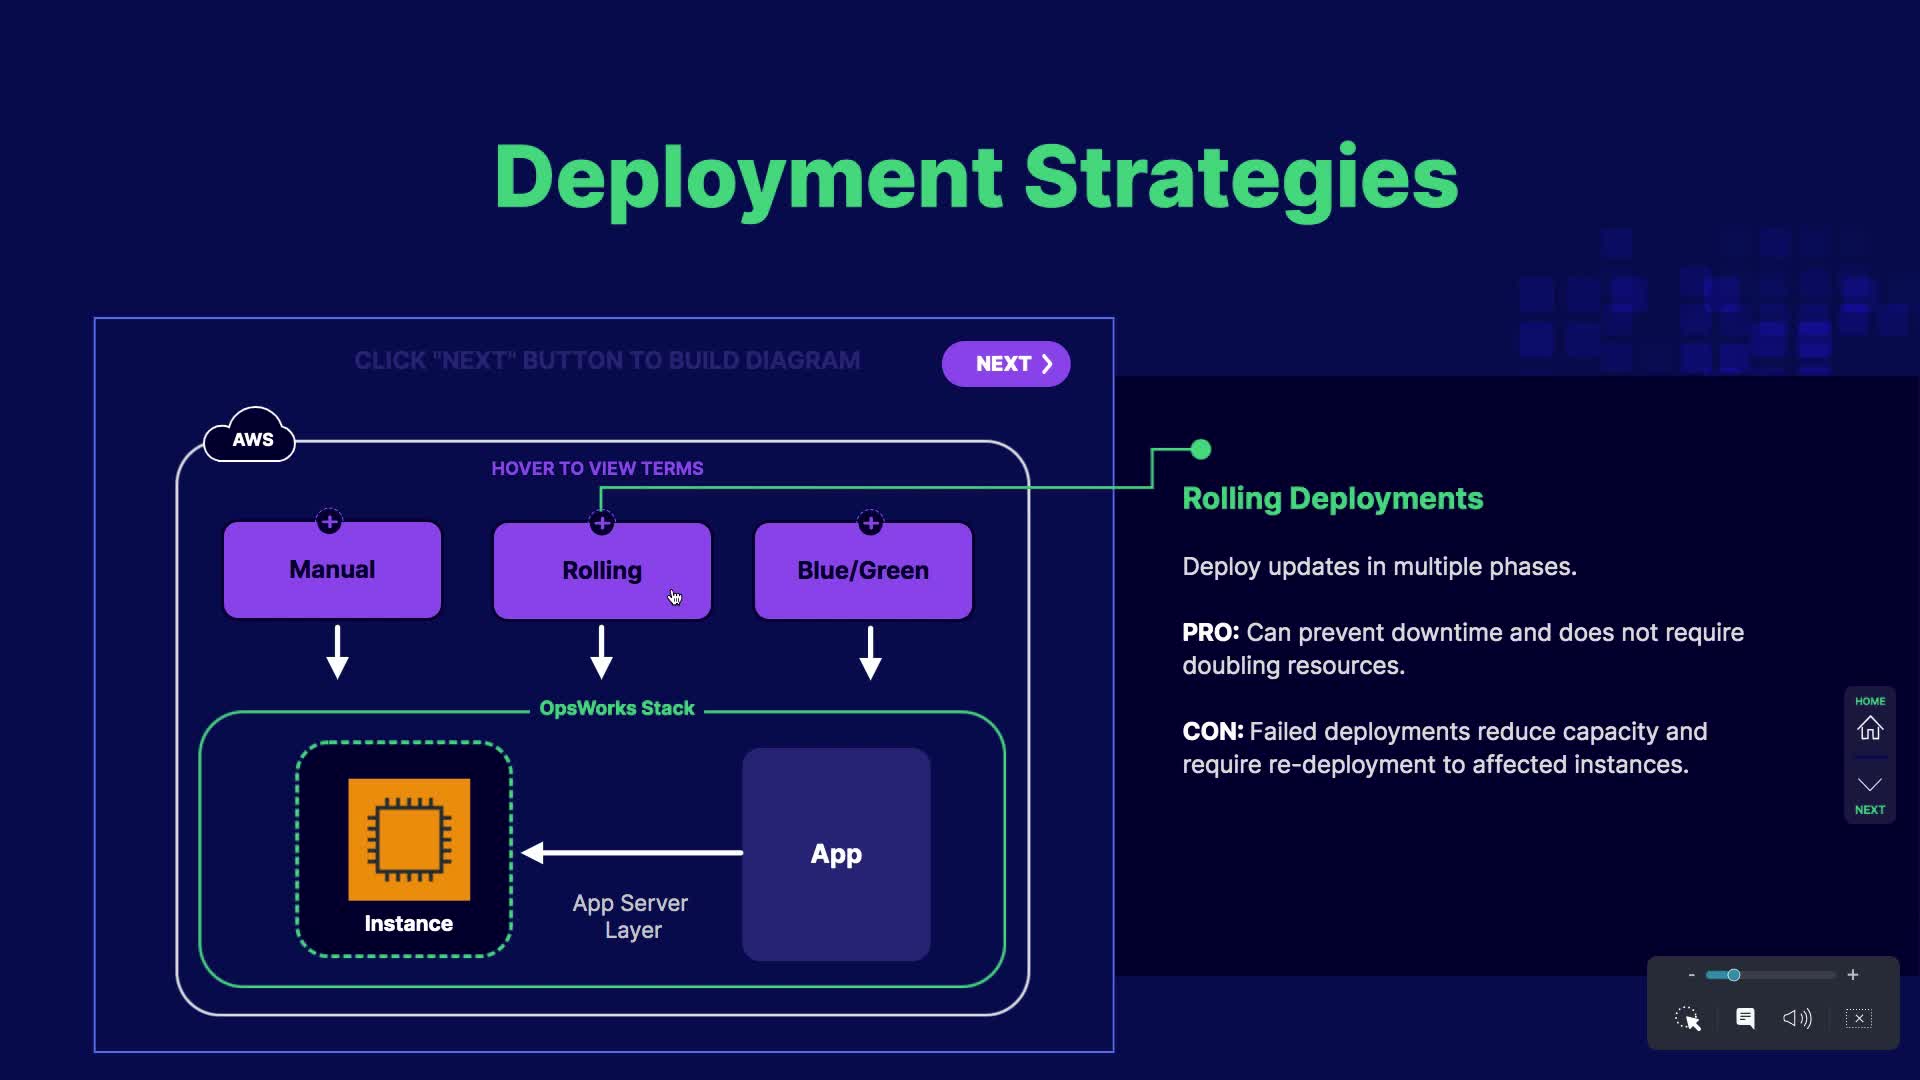This screenshot has width=1920, height=1080.
Task: Expand plus icon above Manual box
Action: coord(329,521)
